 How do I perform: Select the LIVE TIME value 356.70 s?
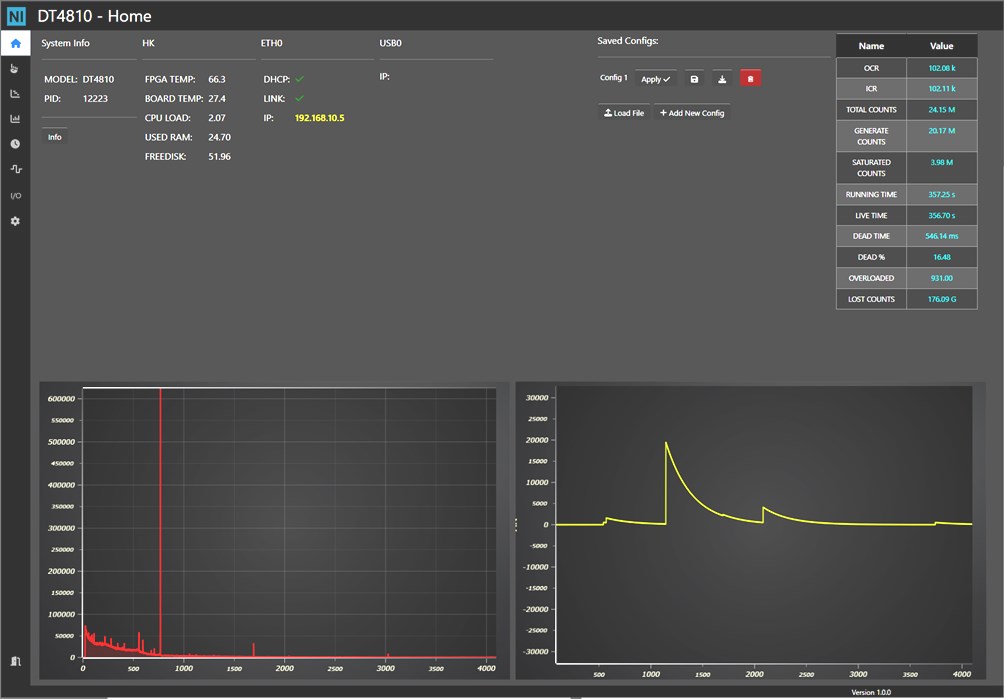942,216
